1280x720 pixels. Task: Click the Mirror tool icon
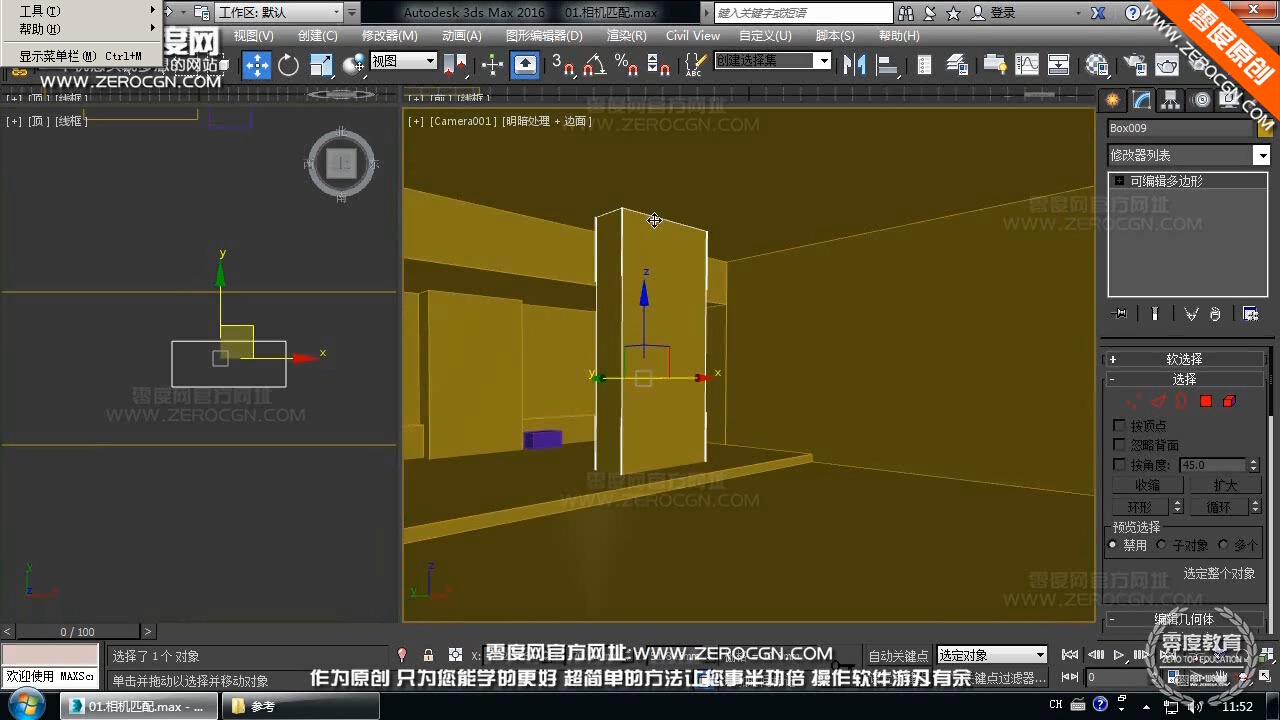coord(854,65)
